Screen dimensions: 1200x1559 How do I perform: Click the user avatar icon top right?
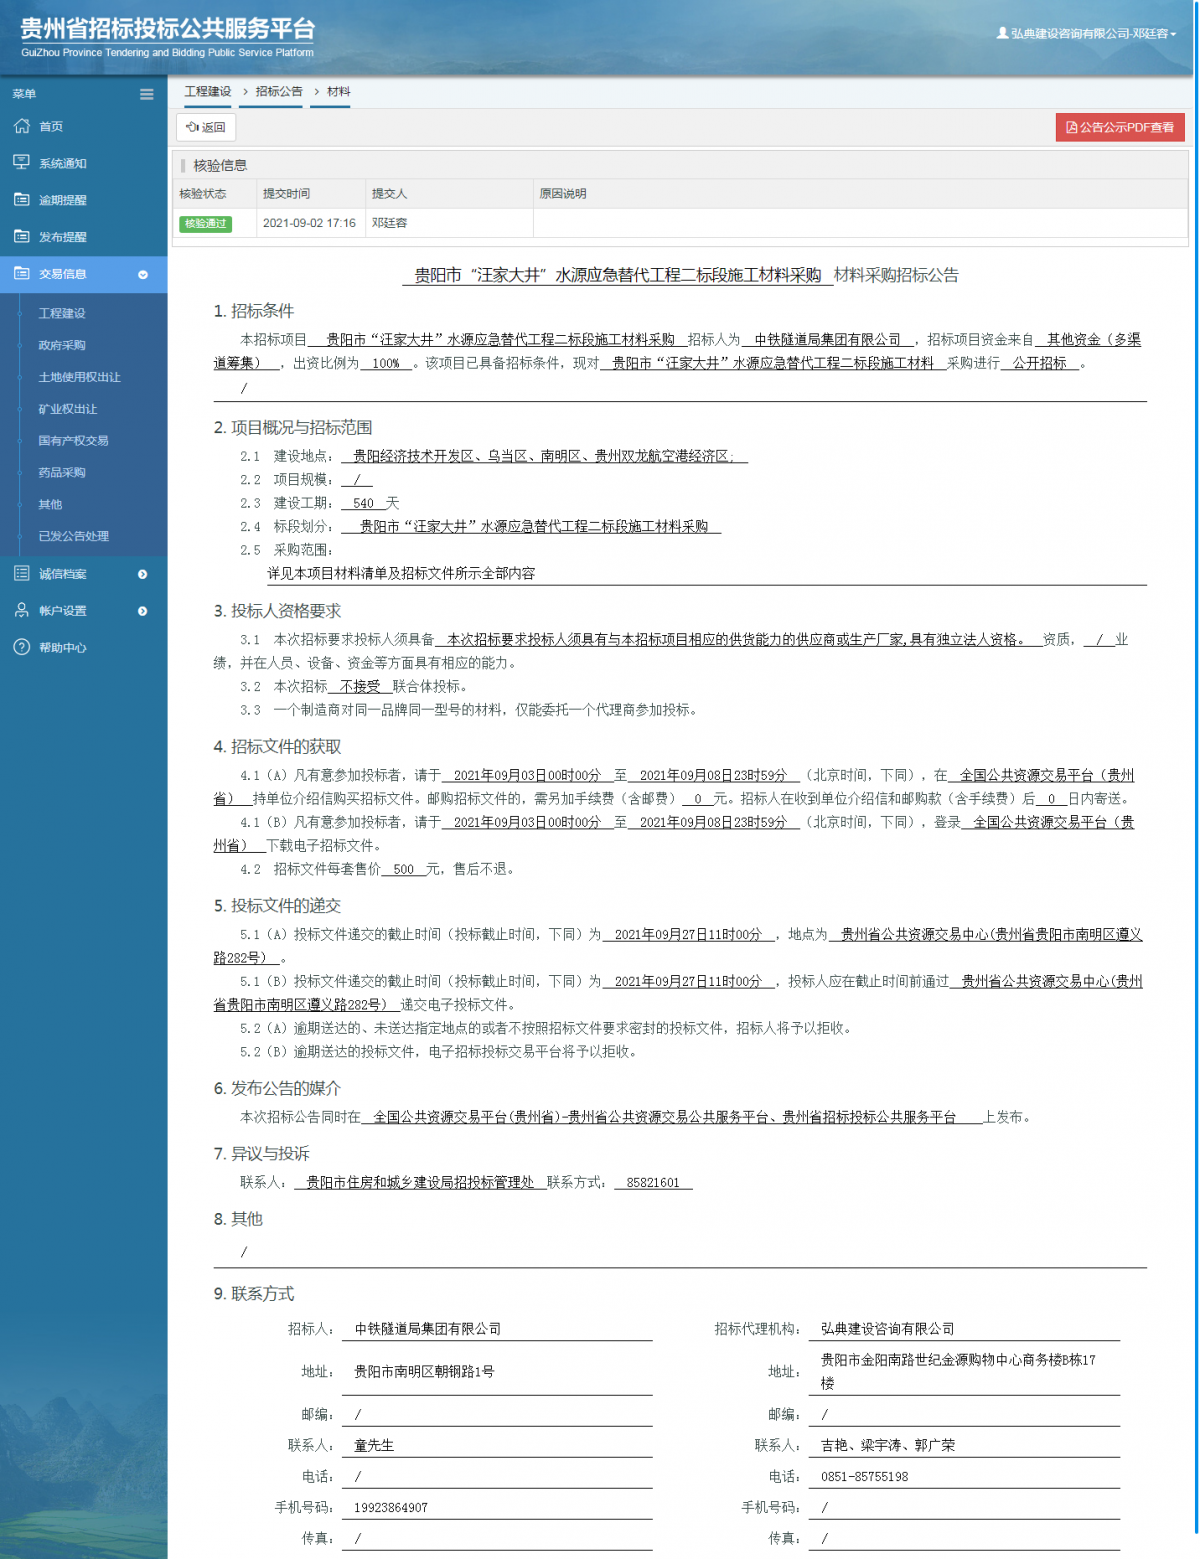click(1003, 31)
